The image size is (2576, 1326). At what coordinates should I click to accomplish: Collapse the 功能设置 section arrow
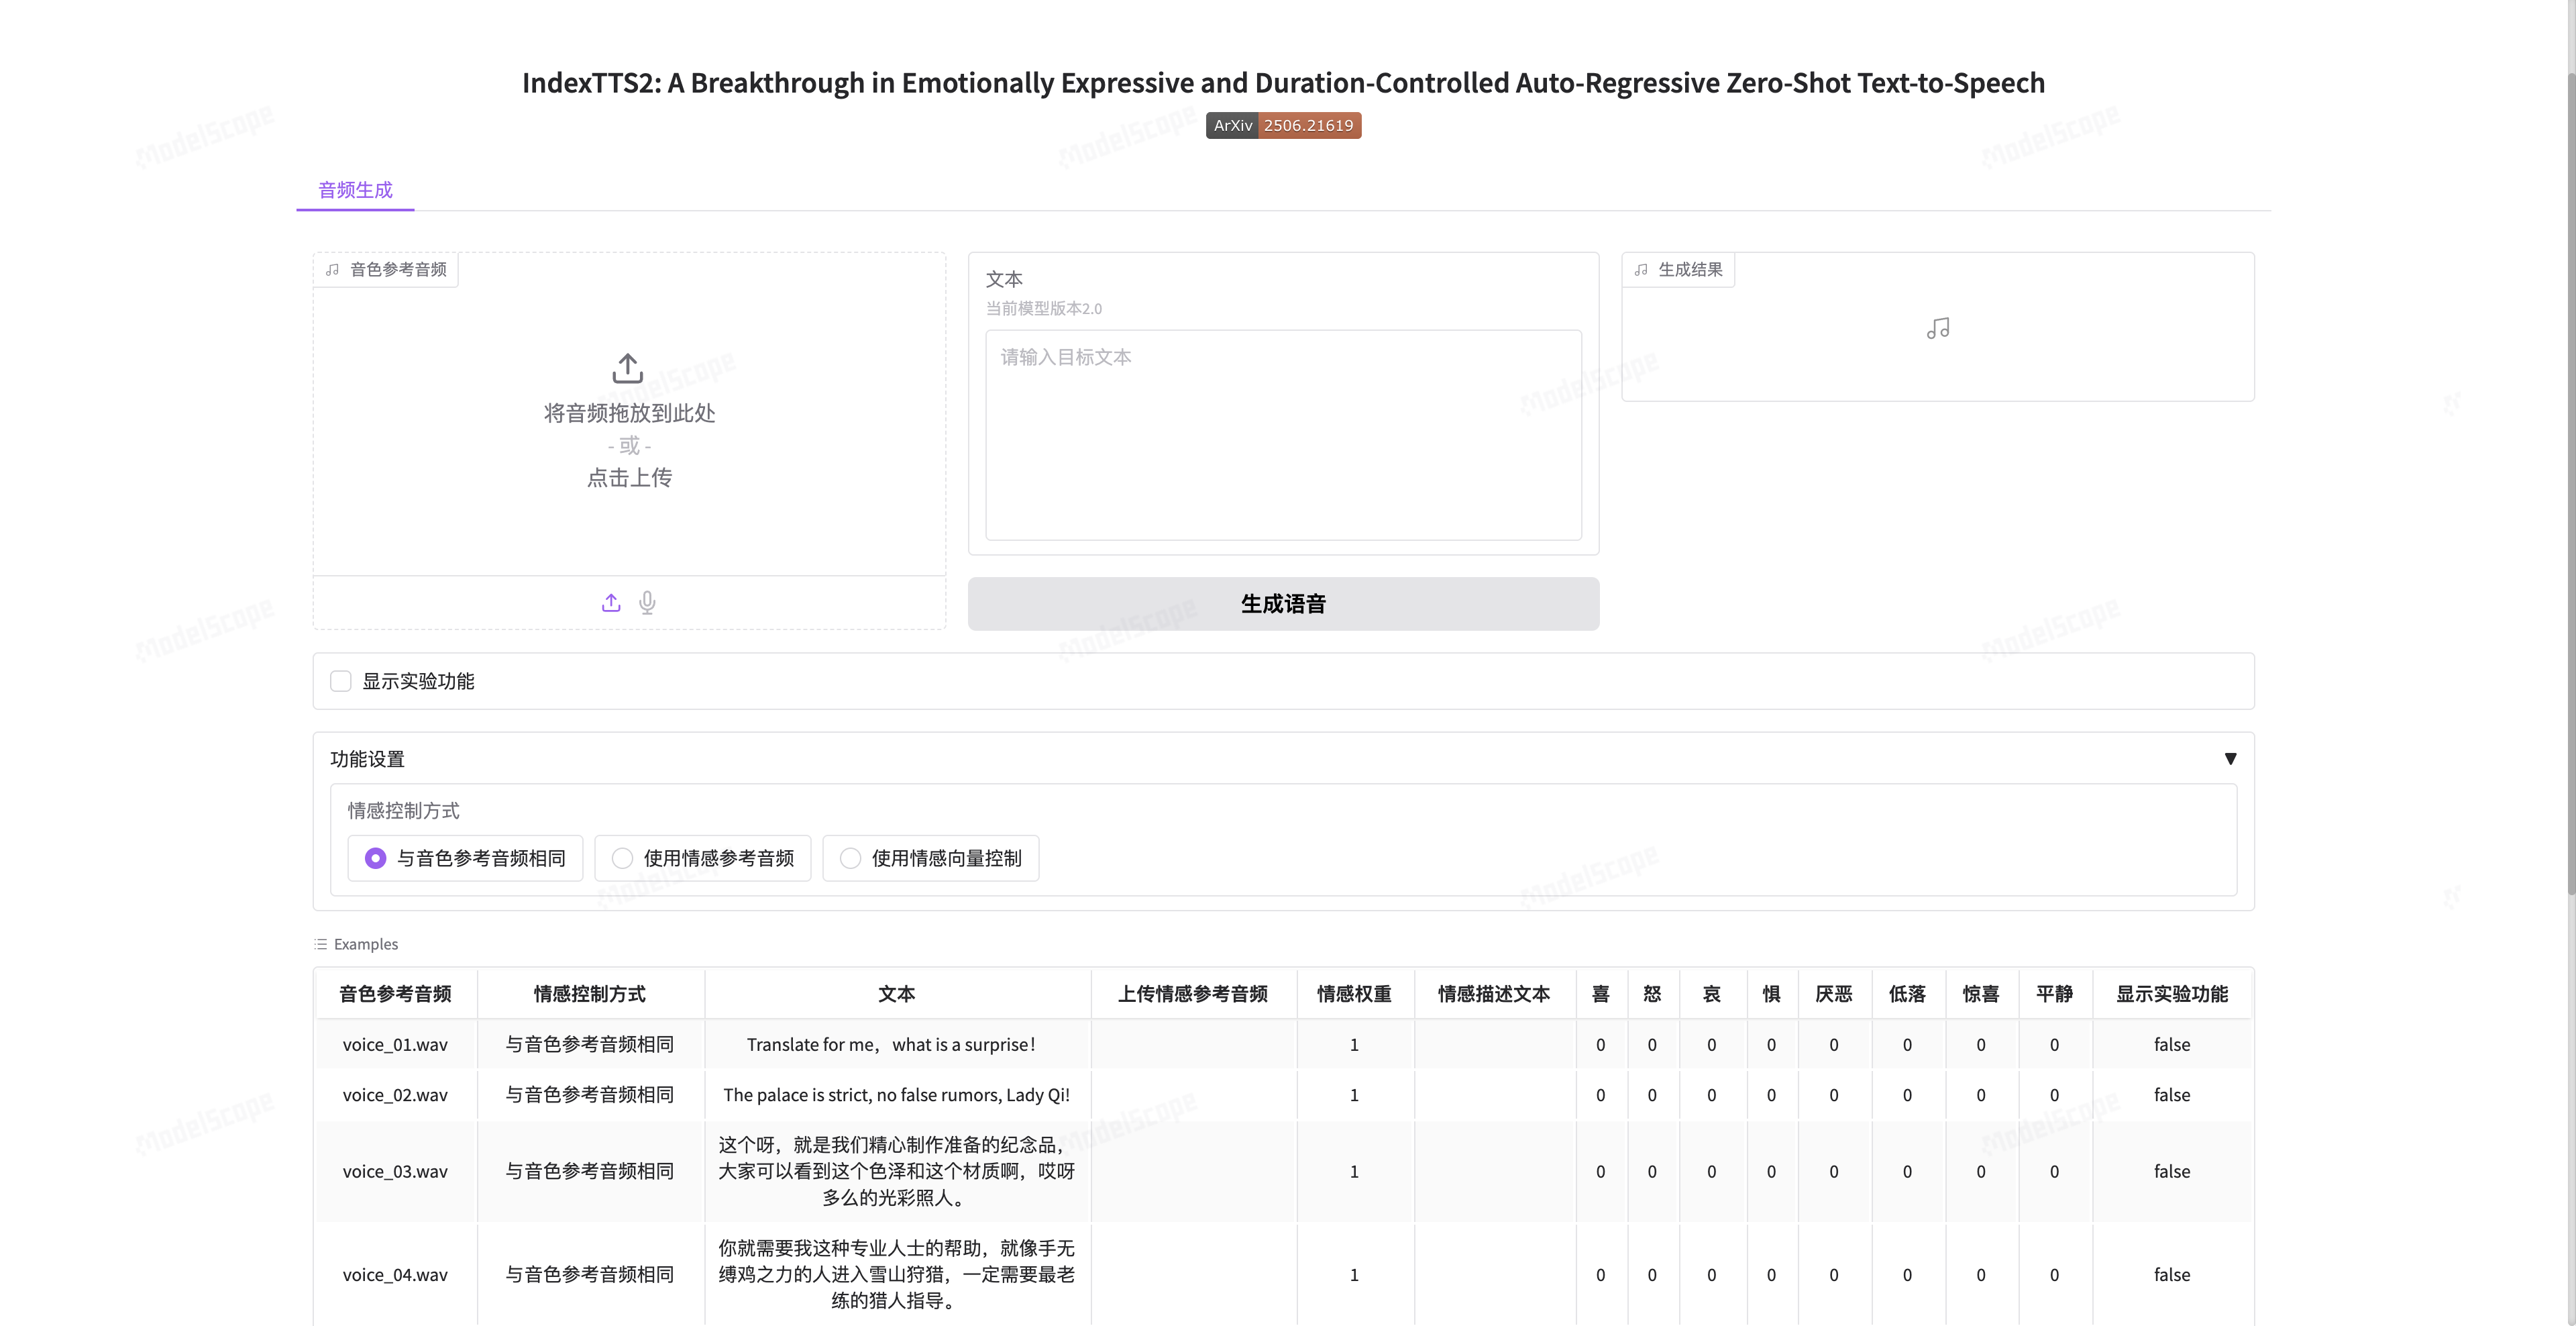pos(2230,759)
